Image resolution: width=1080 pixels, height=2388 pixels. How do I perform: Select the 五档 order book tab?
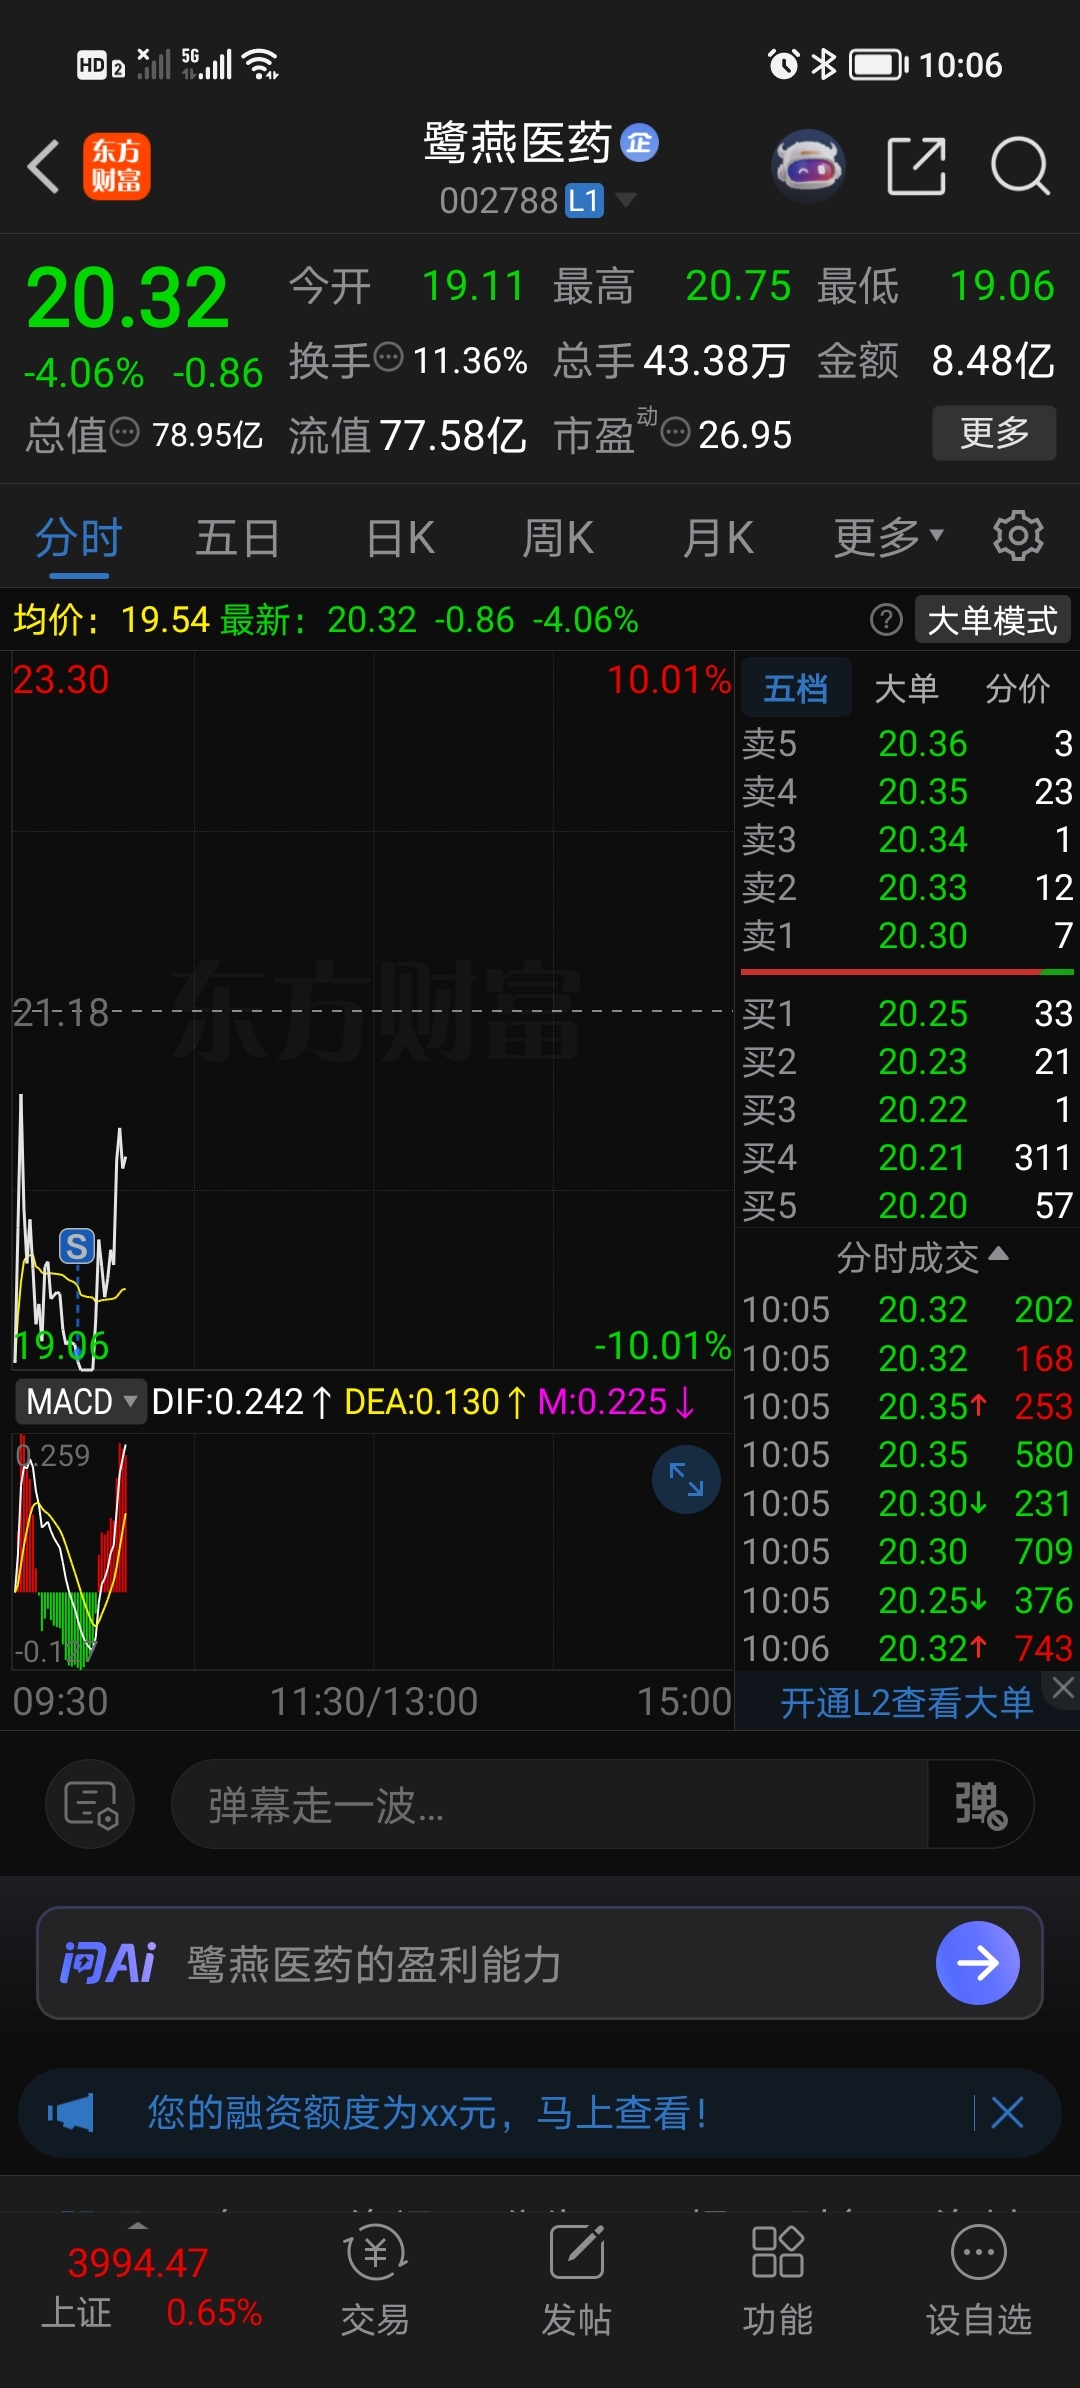796,688
